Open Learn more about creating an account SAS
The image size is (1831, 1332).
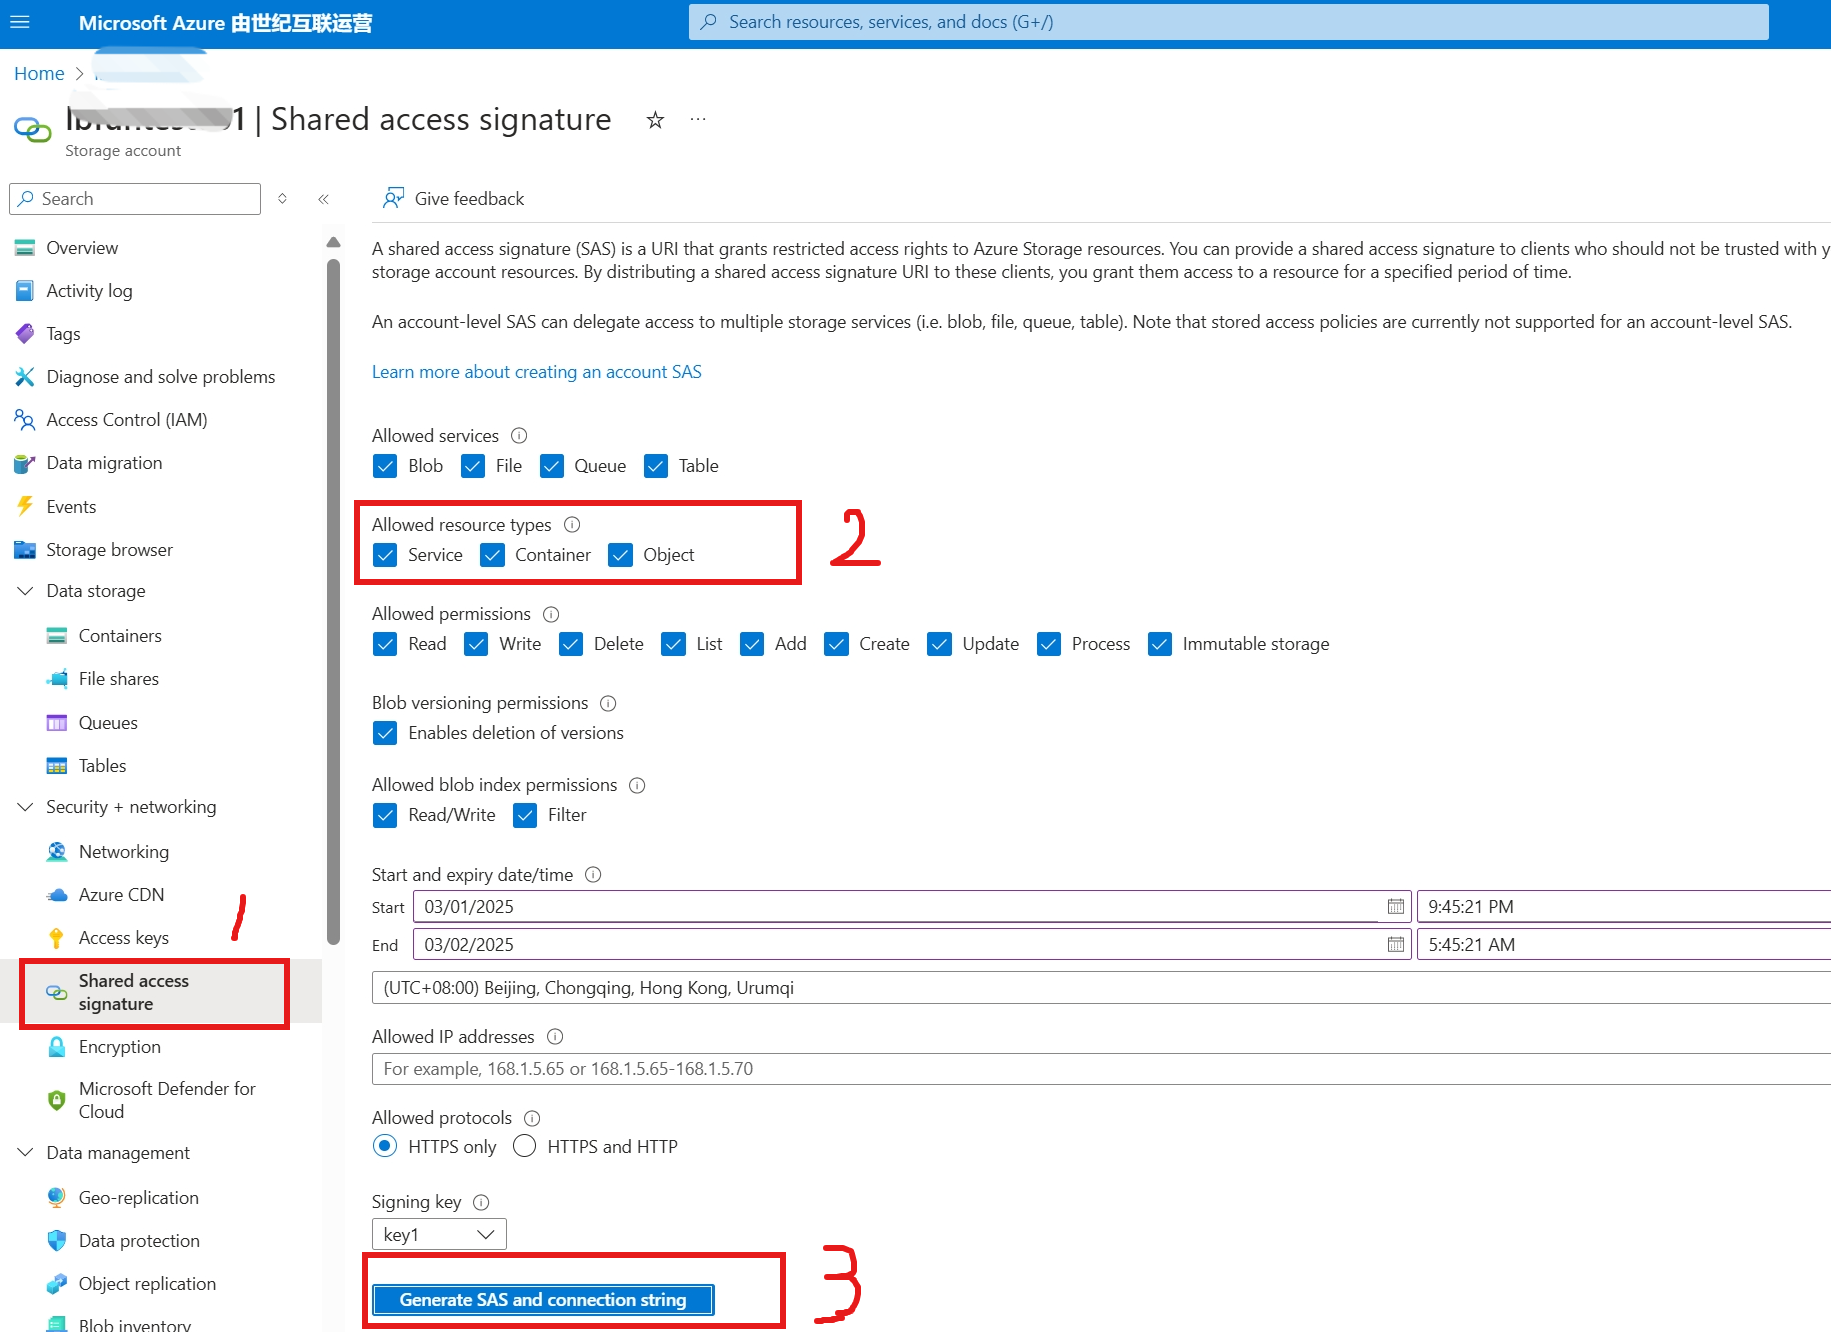536,371
